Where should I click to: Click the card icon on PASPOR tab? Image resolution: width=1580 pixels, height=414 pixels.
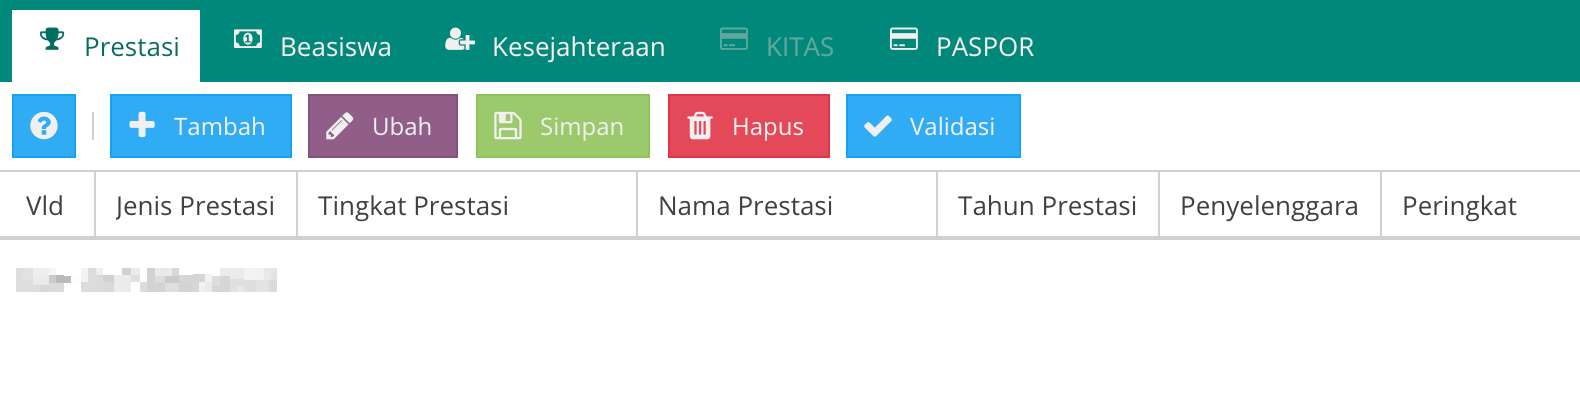pyautogui.click(x=904, y=39)
